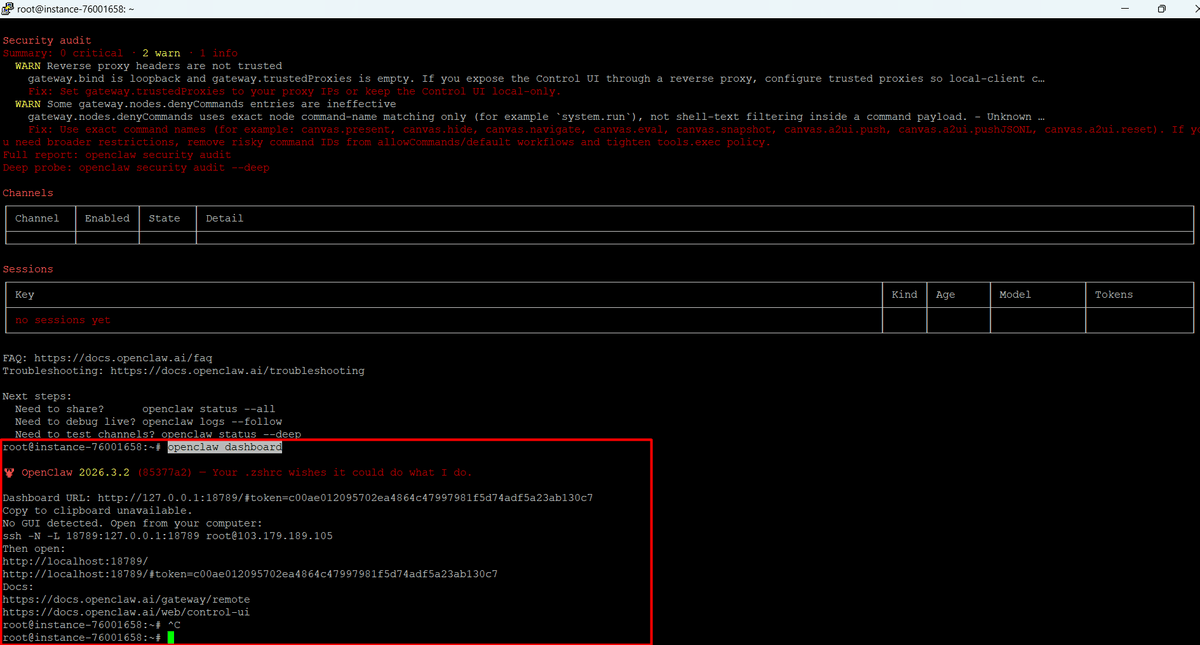Click the red OpenClaw lobster icon

click(x=9, y=472)
